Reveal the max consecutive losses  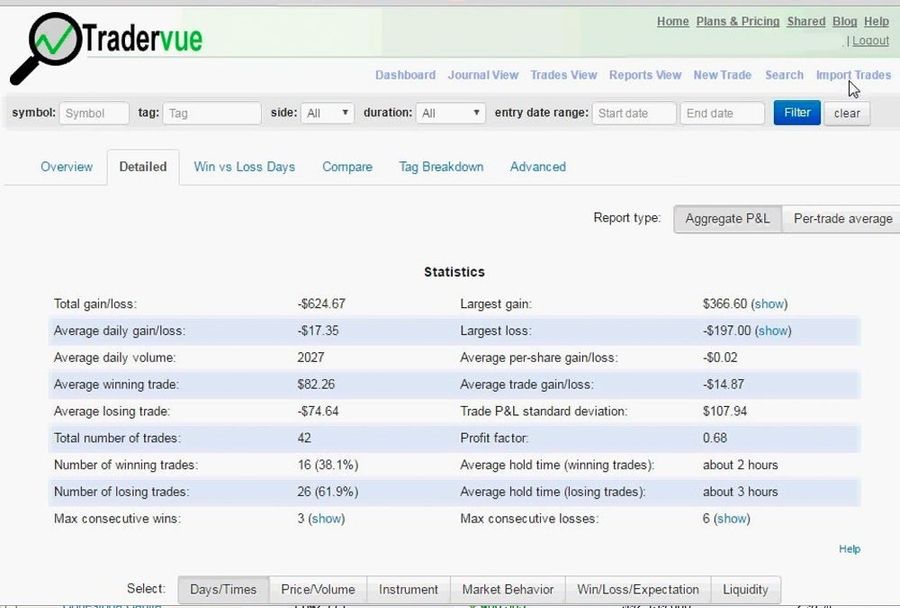[731, 518]
